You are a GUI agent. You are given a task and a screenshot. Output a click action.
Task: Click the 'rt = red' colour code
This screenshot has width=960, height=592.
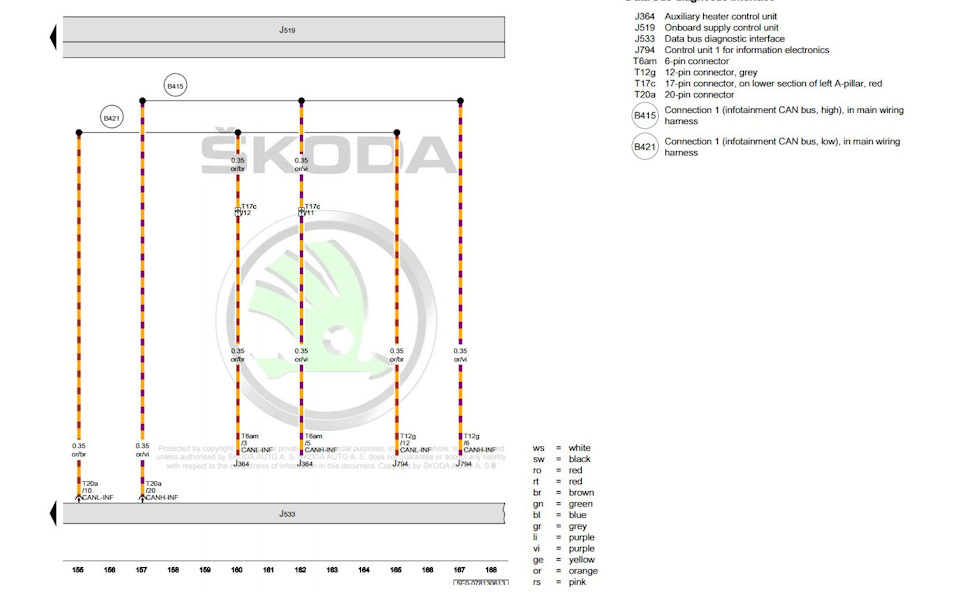pyautogui.click(x=557, y=481)
